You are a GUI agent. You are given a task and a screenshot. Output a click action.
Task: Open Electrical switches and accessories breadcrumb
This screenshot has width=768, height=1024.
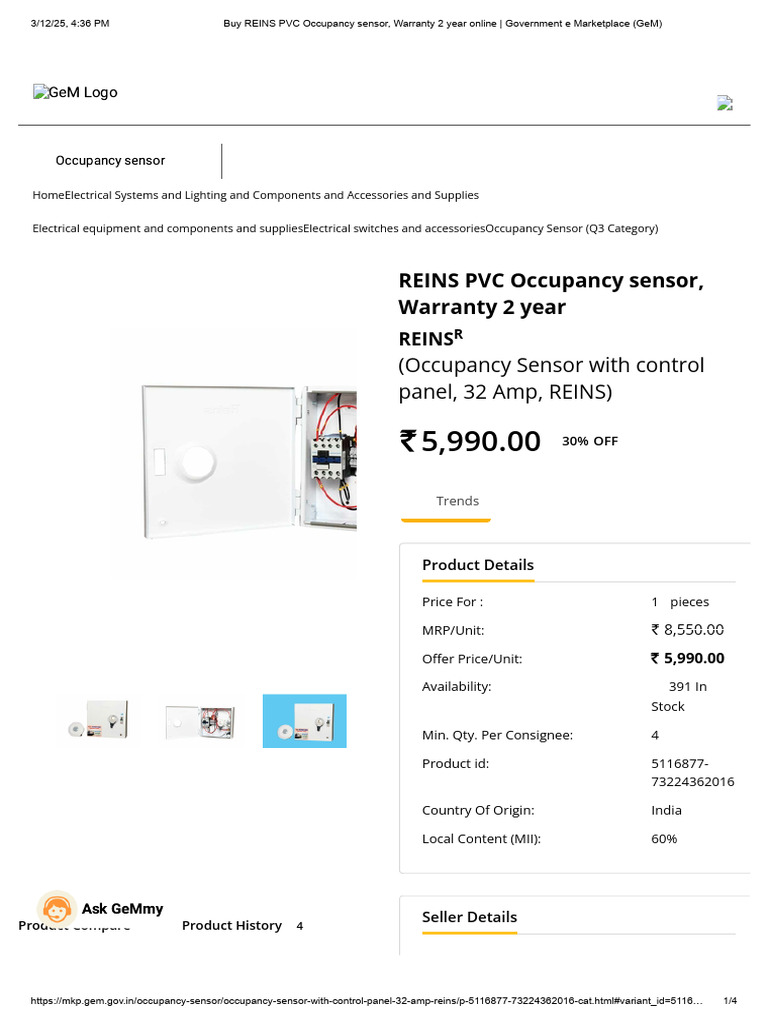tap(394, 228)
